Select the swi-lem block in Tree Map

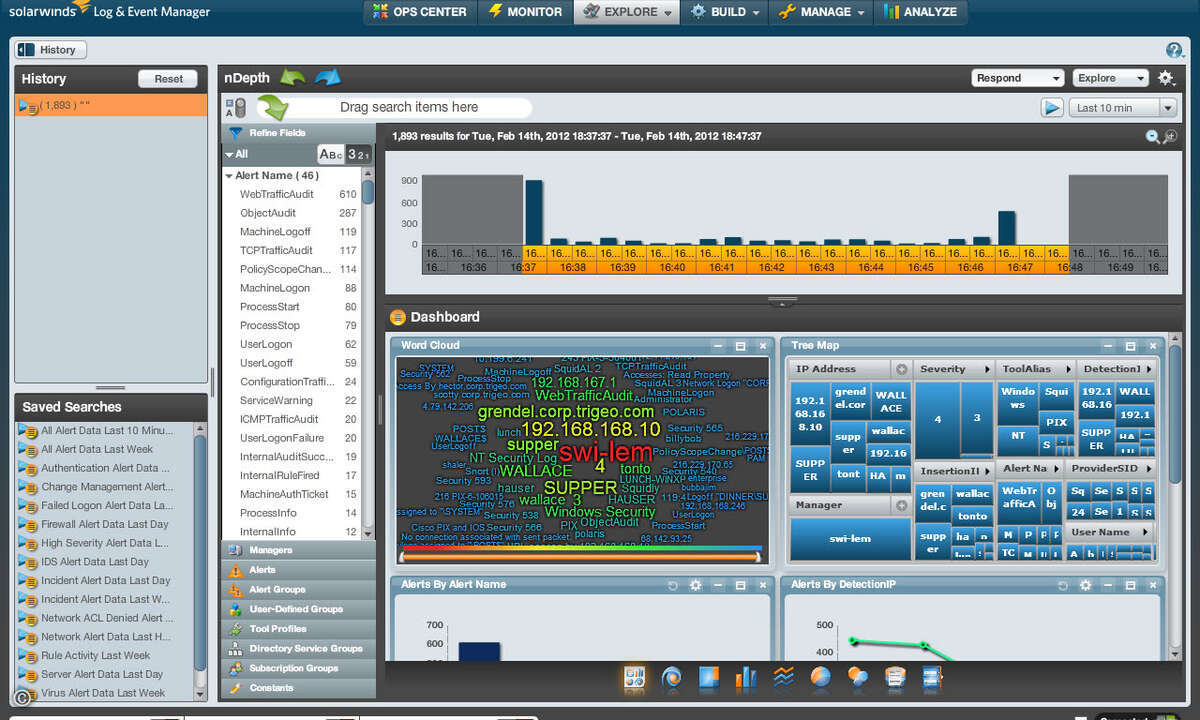(850, 538)
